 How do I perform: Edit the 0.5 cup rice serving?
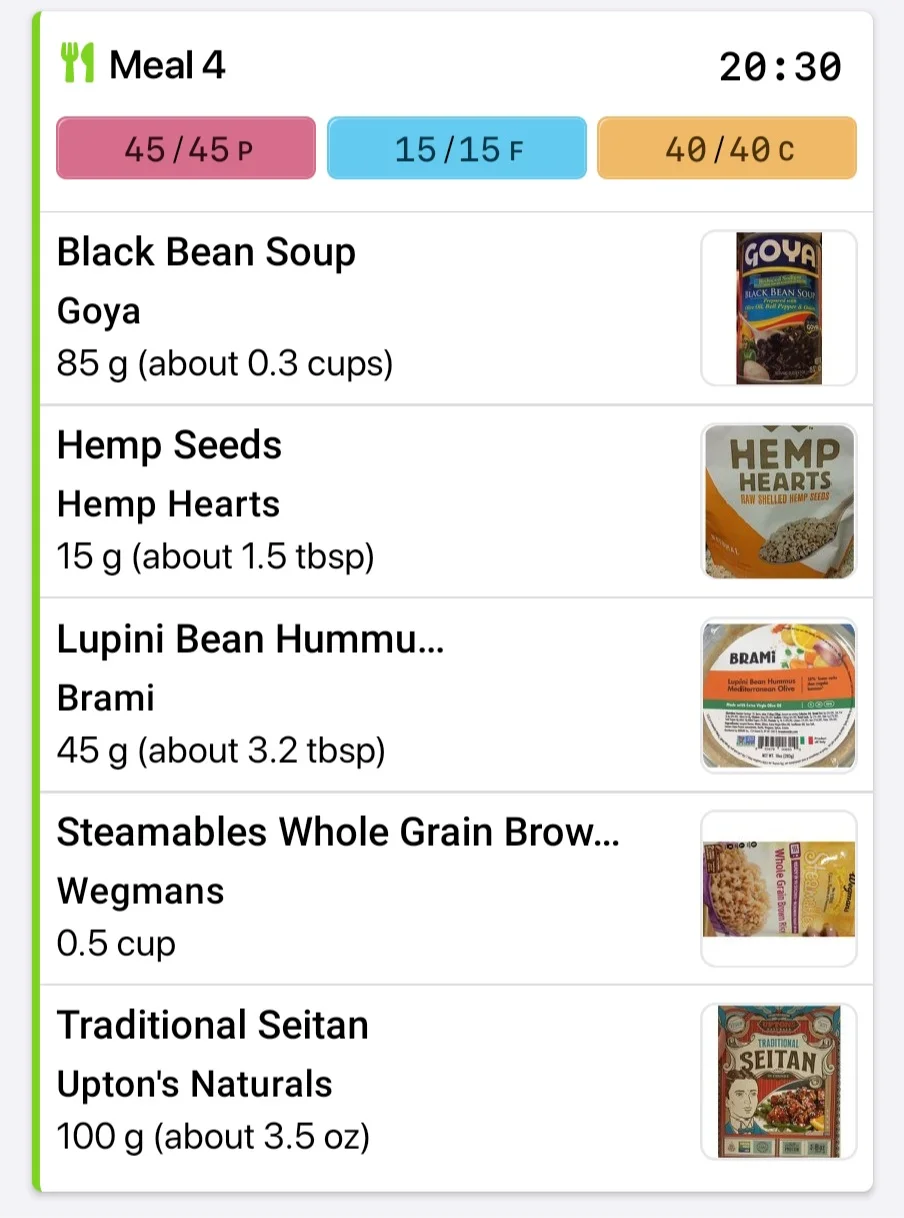tap(116, 944)
